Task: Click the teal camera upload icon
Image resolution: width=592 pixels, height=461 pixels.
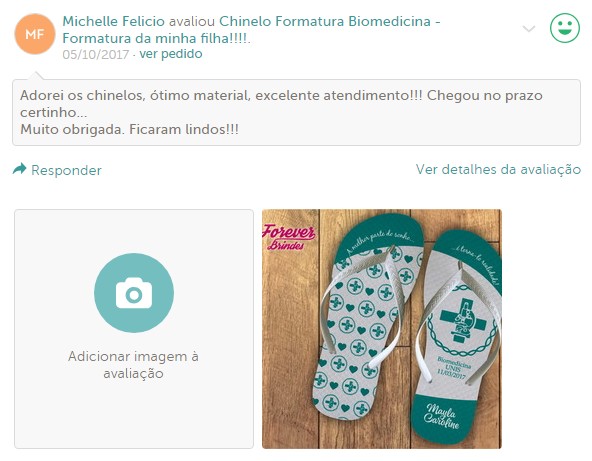Action: click(x=134, y=293)
